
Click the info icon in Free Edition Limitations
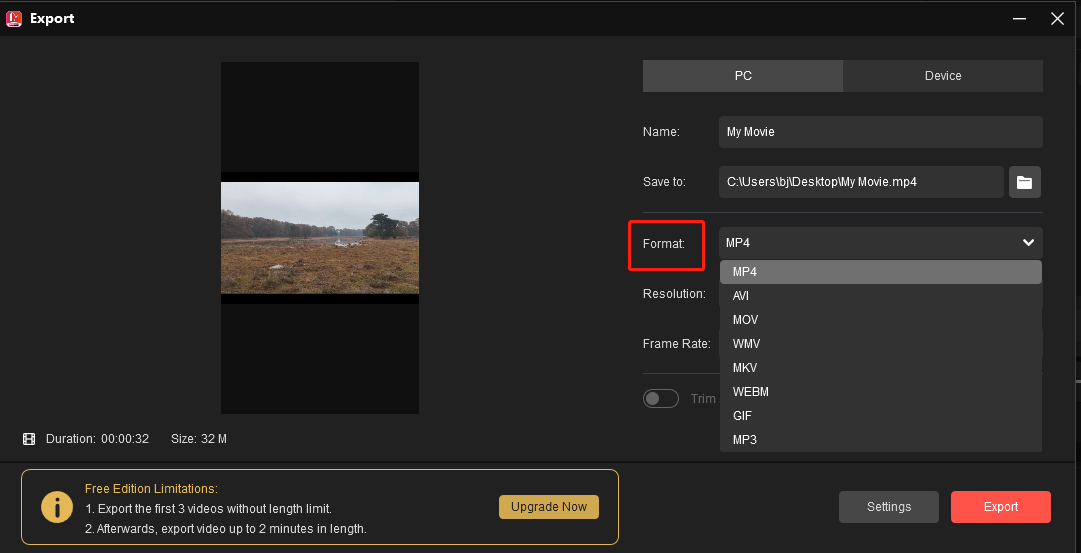coord(57,507)
